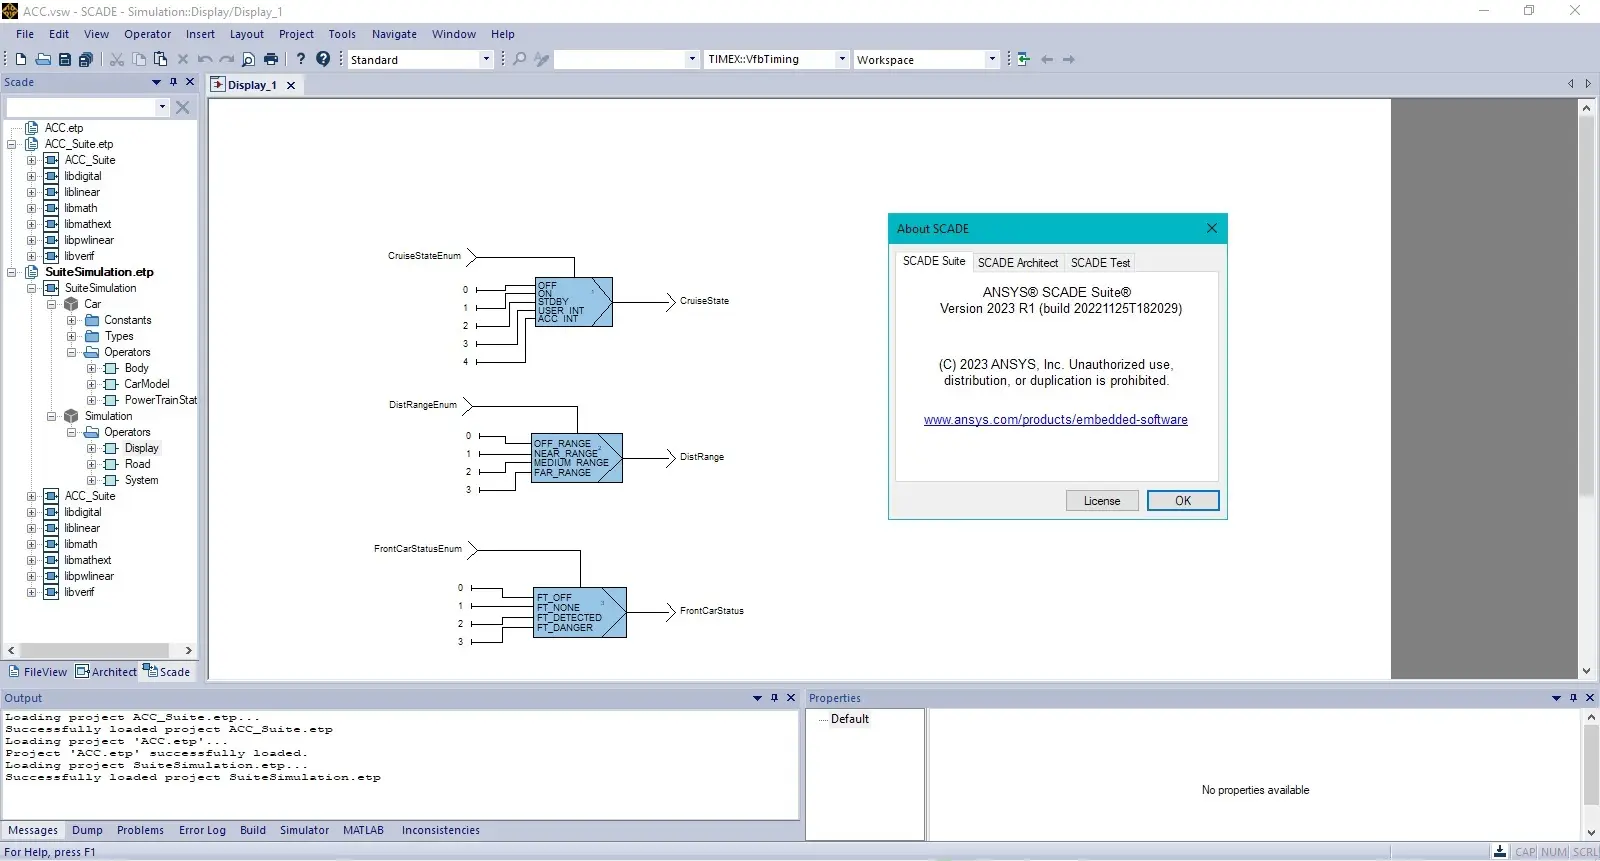Expand the Display operator node

92,448
